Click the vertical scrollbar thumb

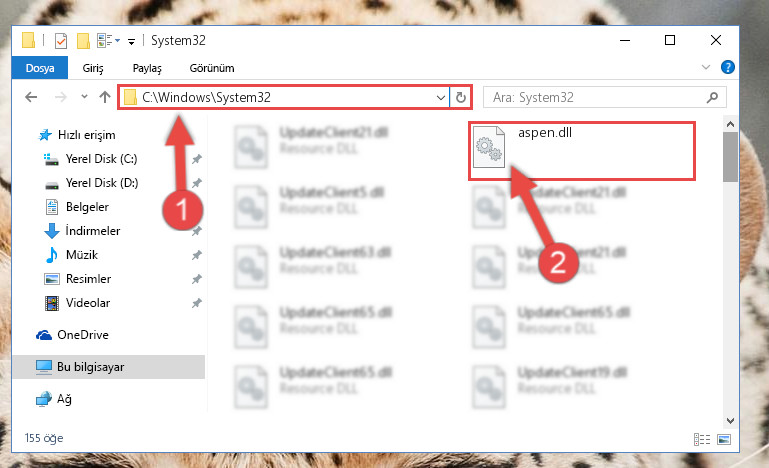(730, 157)
